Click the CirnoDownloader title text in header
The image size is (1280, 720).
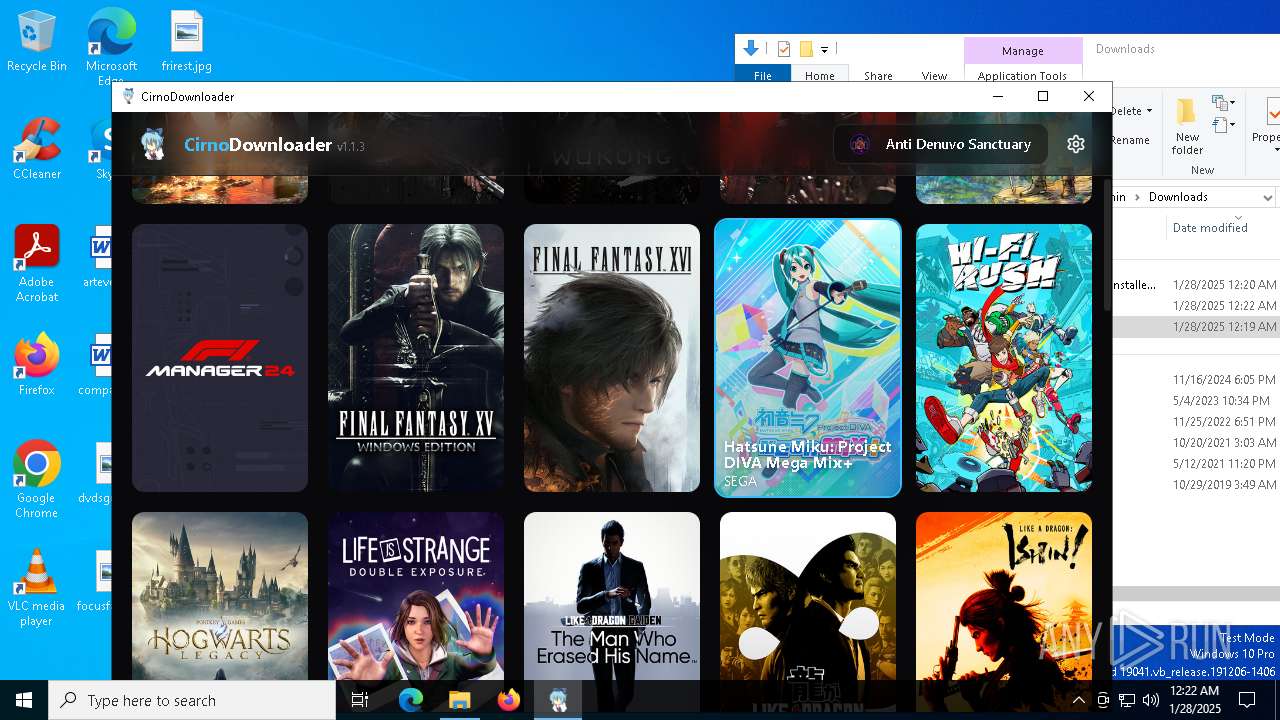(257, 145)
